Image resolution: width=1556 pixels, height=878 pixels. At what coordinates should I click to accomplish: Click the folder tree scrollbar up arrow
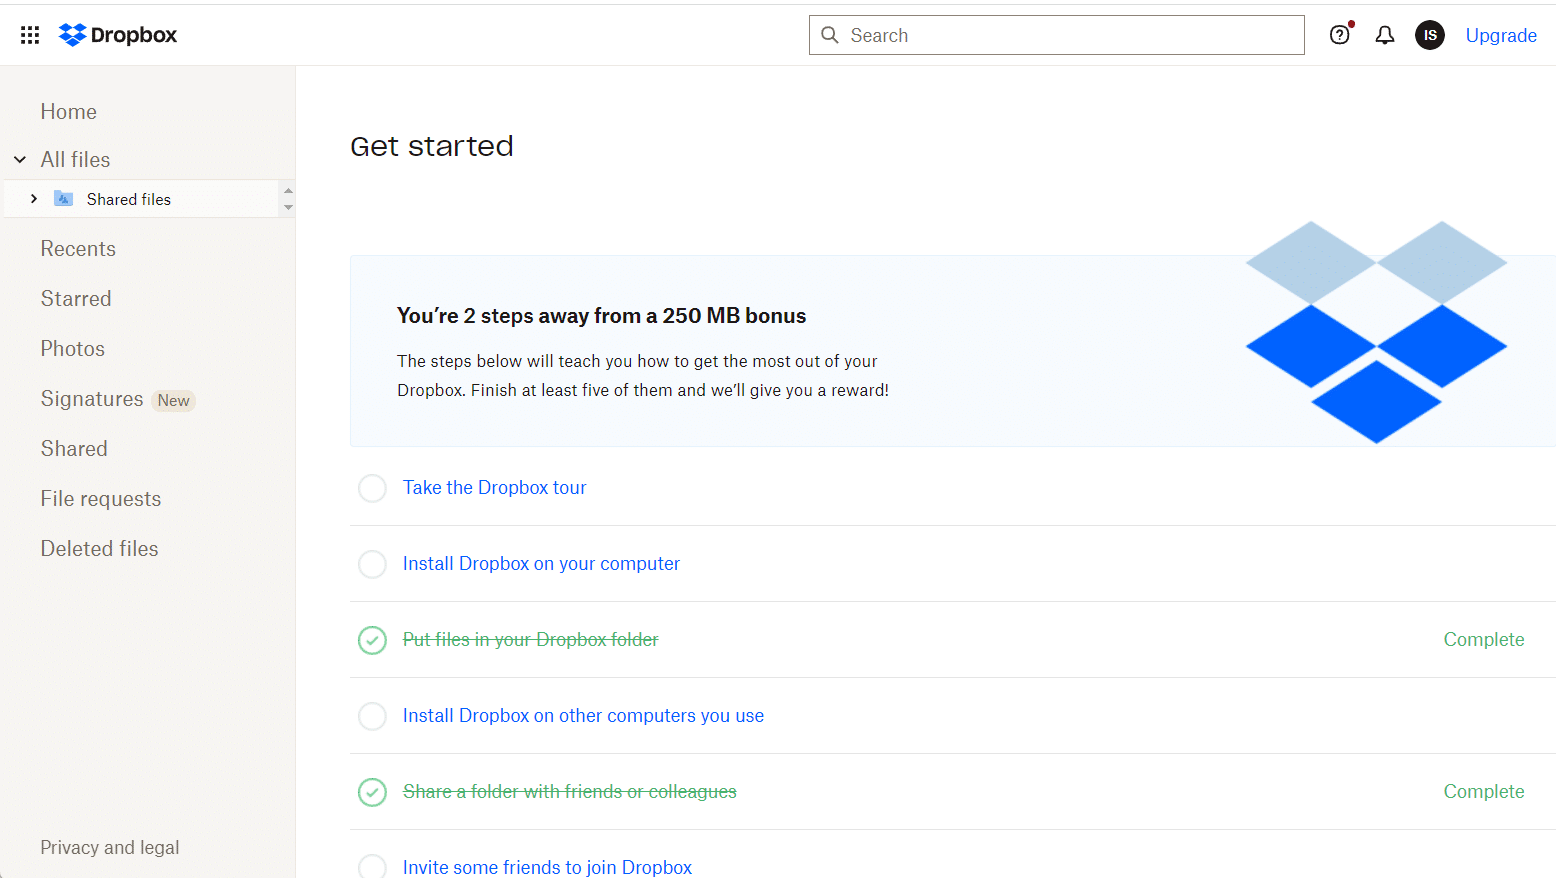[x=288, y=190]
